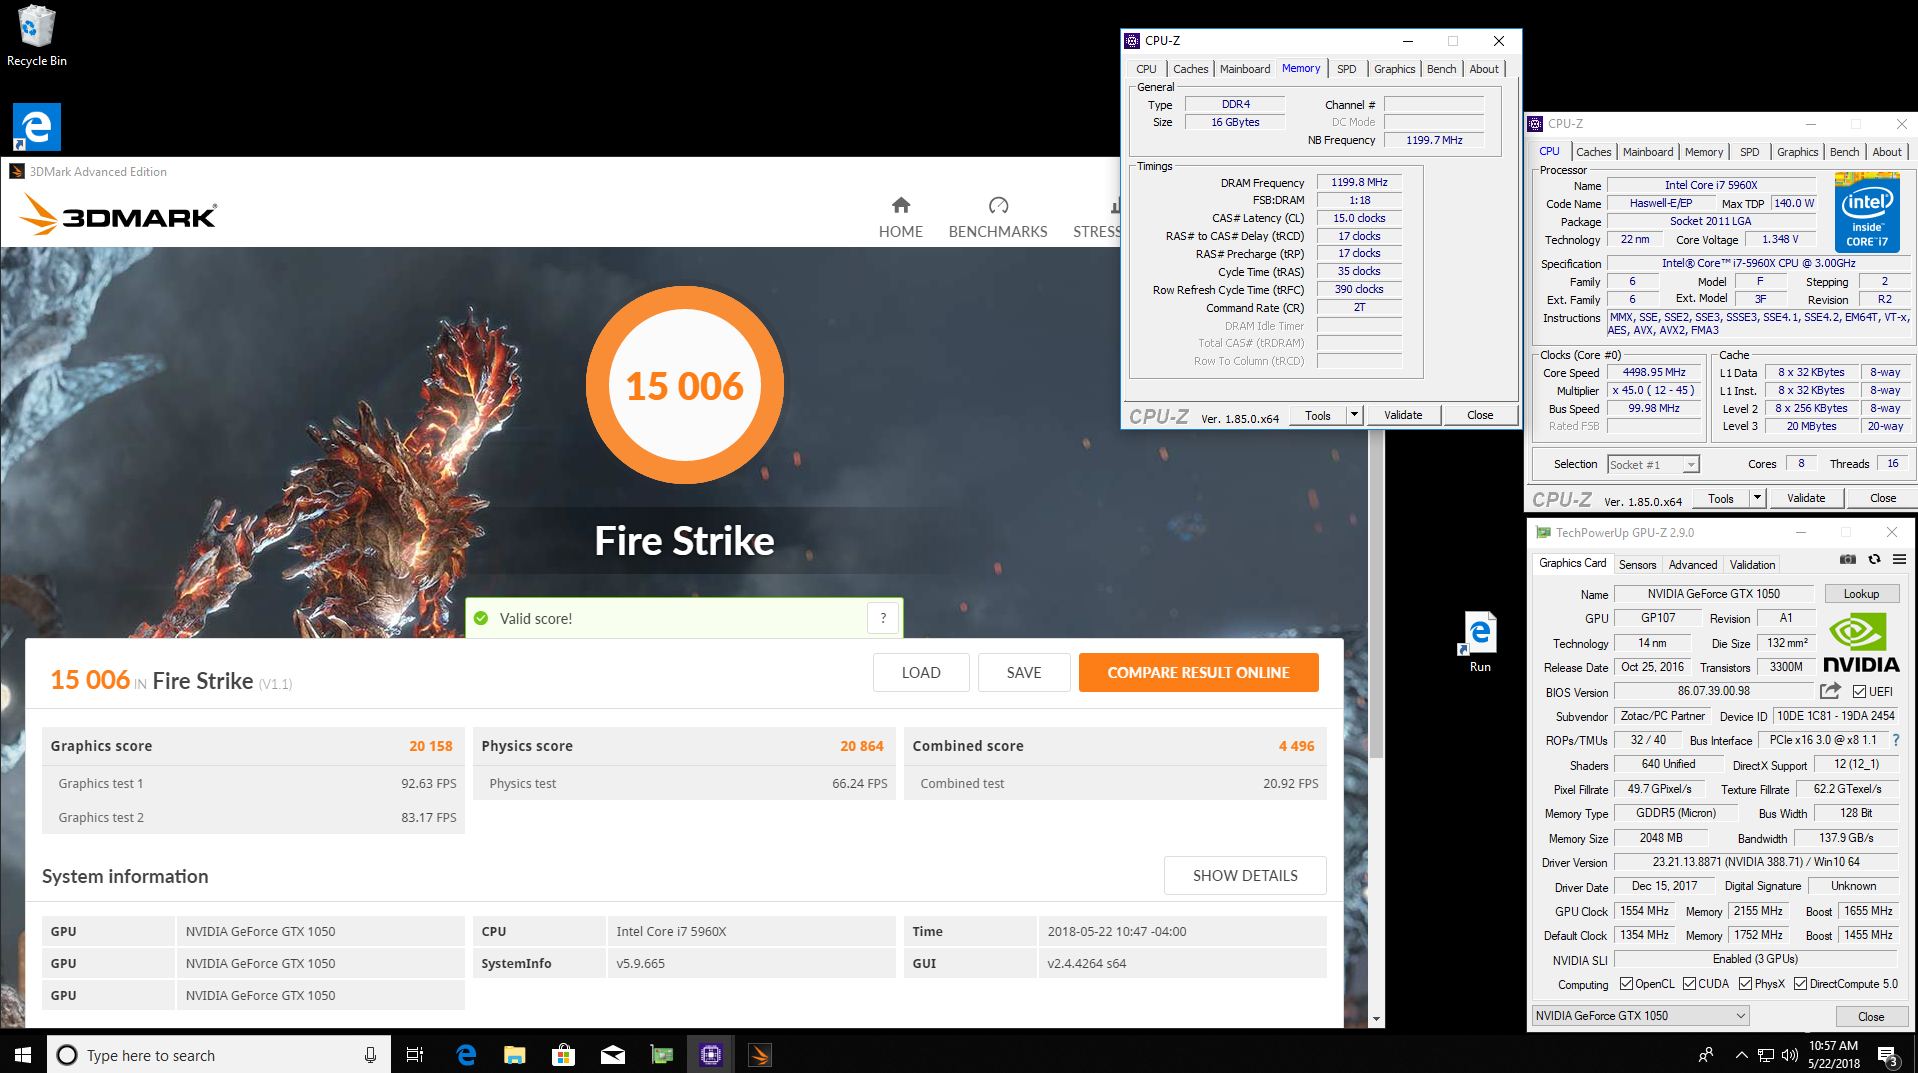The height and width of the screenshot is (1073, 1918).
Task: Open Task View from the taskbar
Action: click(x=415, y=1054)
